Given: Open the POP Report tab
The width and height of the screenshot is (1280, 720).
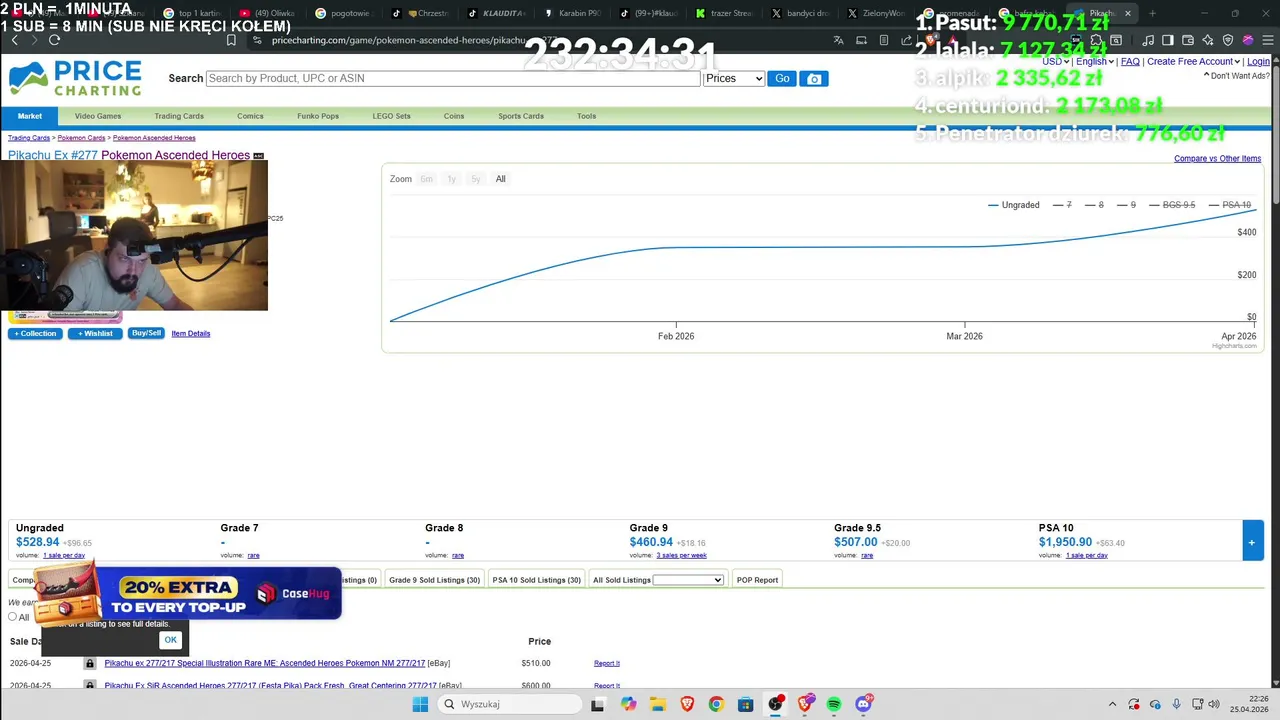Looking at the screenshot, I should (757, 580).
